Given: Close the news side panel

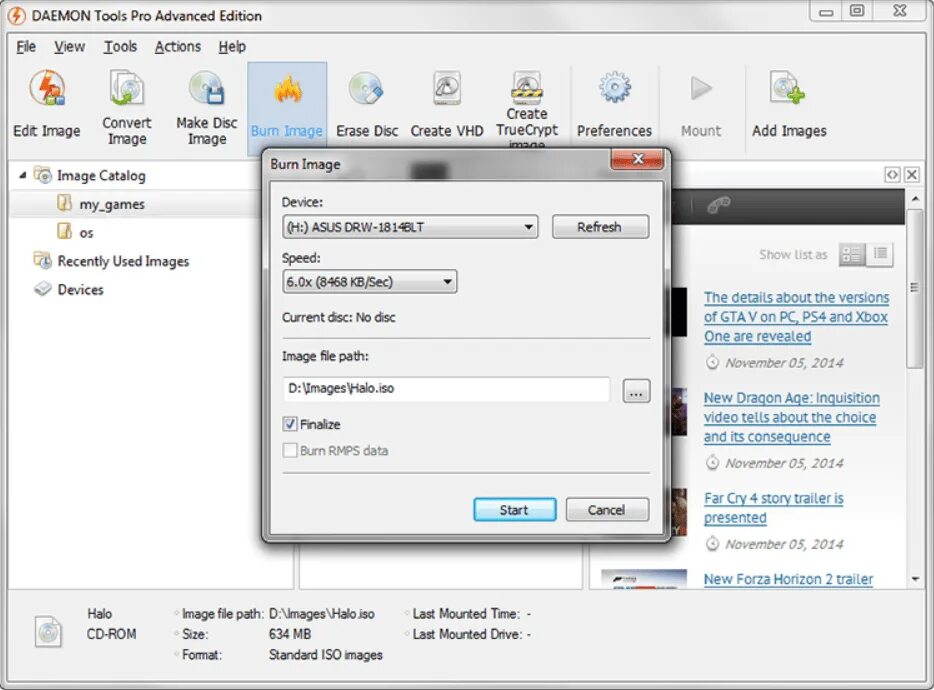Looking at the screenshot, I should 911,175.
